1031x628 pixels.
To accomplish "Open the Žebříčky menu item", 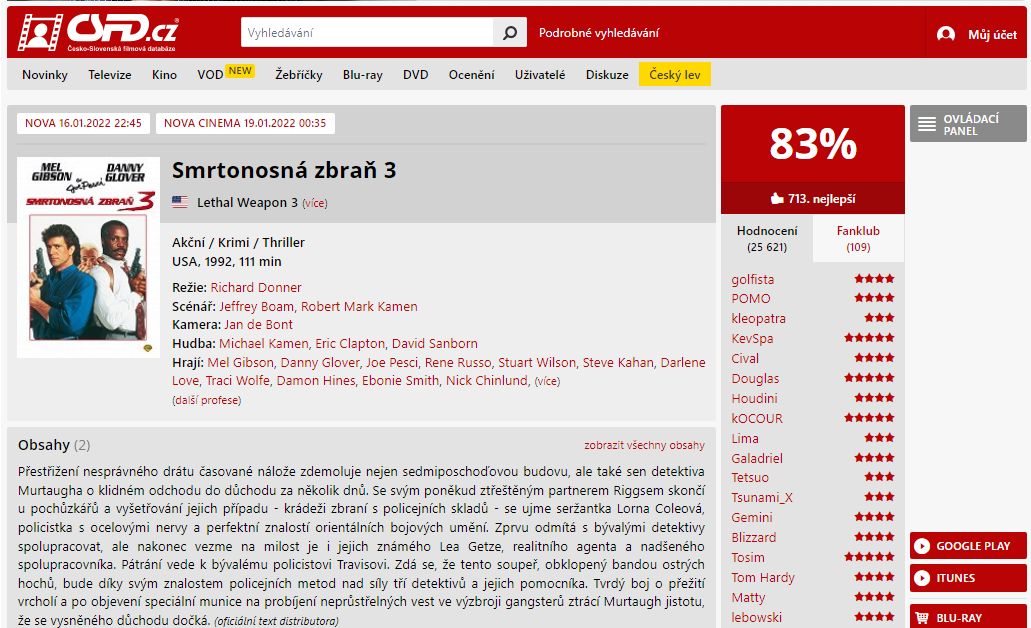I will (299, 75).
